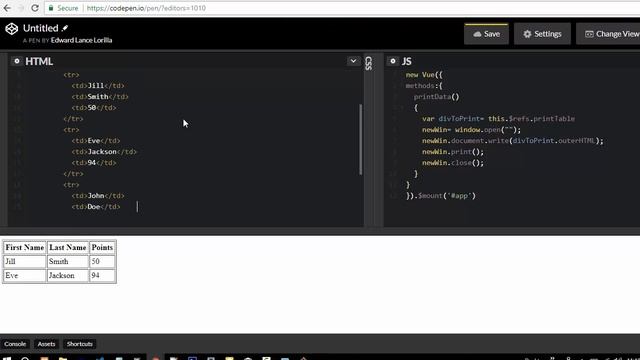Click the 'Points' table header
Image resolution: width=640 pixels, height=360 pixels.
coord(102,247)
